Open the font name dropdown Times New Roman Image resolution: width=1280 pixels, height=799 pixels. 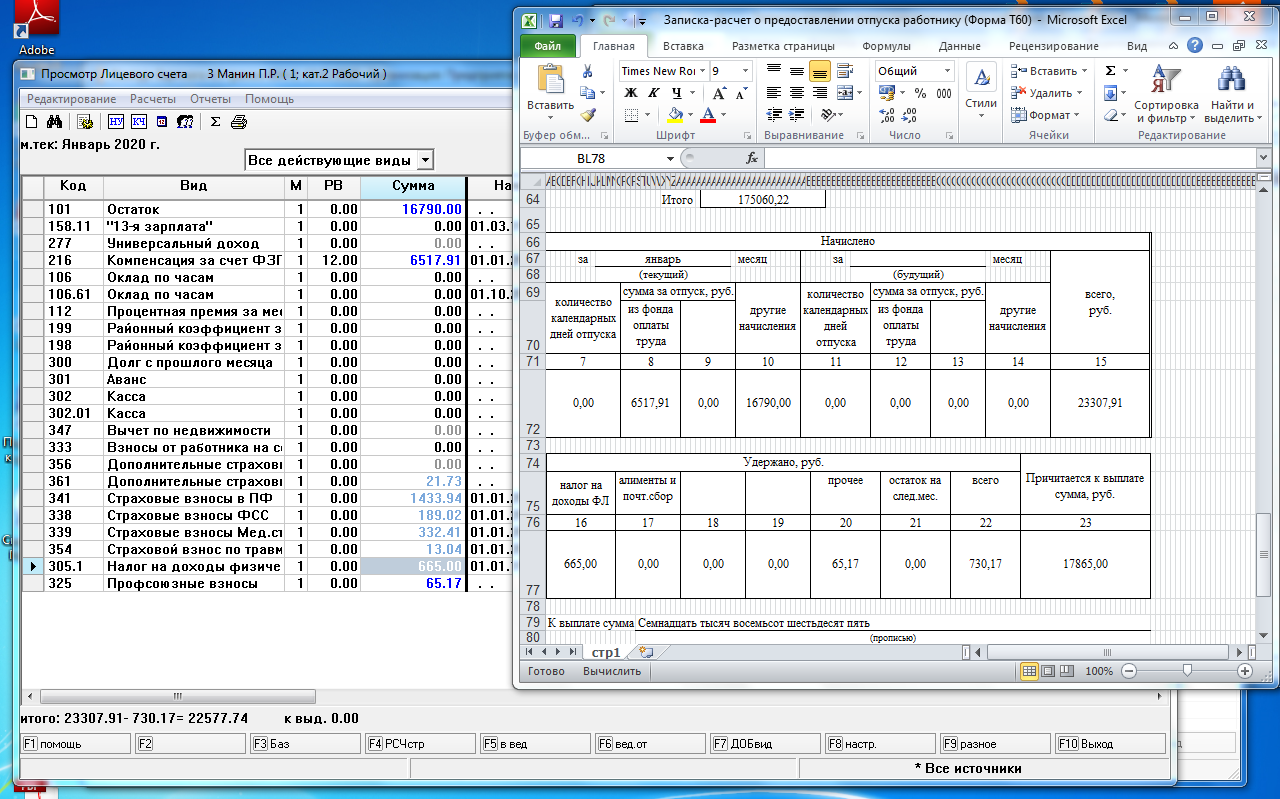703,71
